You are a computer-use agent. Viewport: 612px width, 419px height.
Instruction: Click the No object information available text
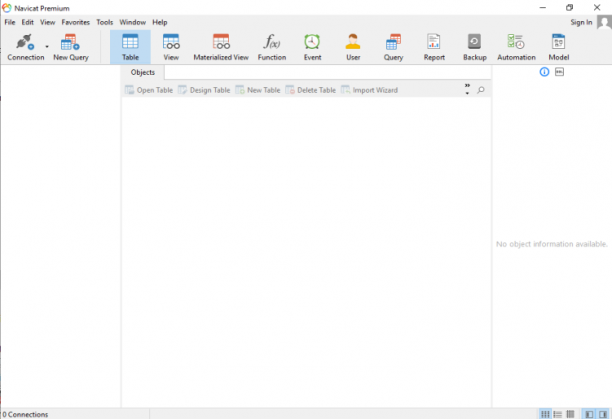[x=552, y=244]
